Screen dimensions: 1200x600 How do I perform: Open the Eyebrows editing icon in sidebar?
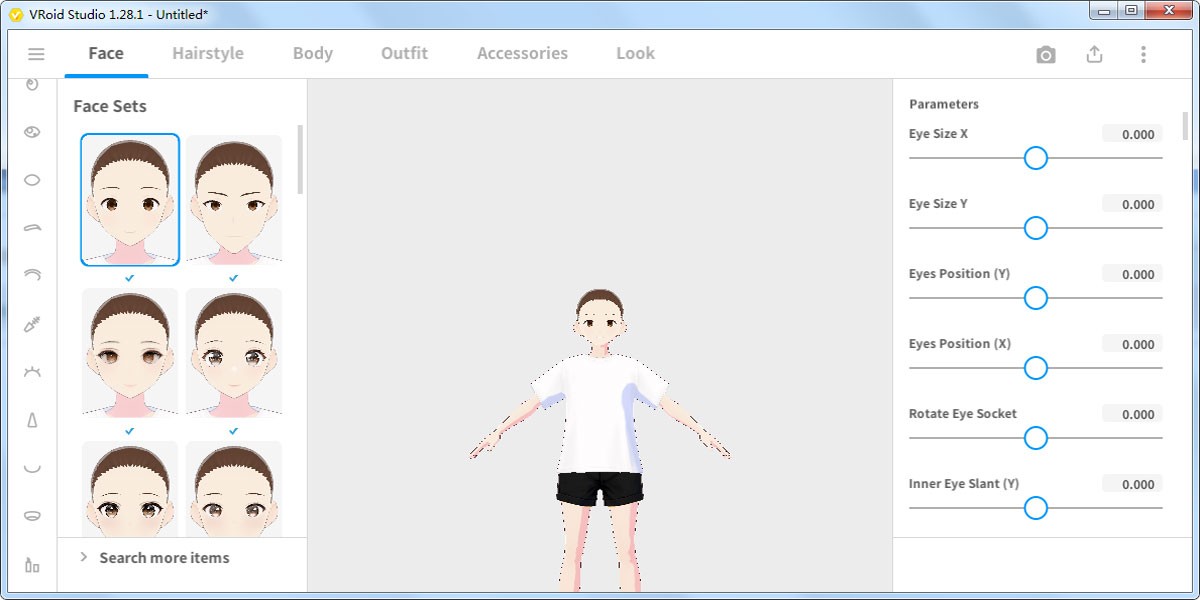[x=31, y=227]
